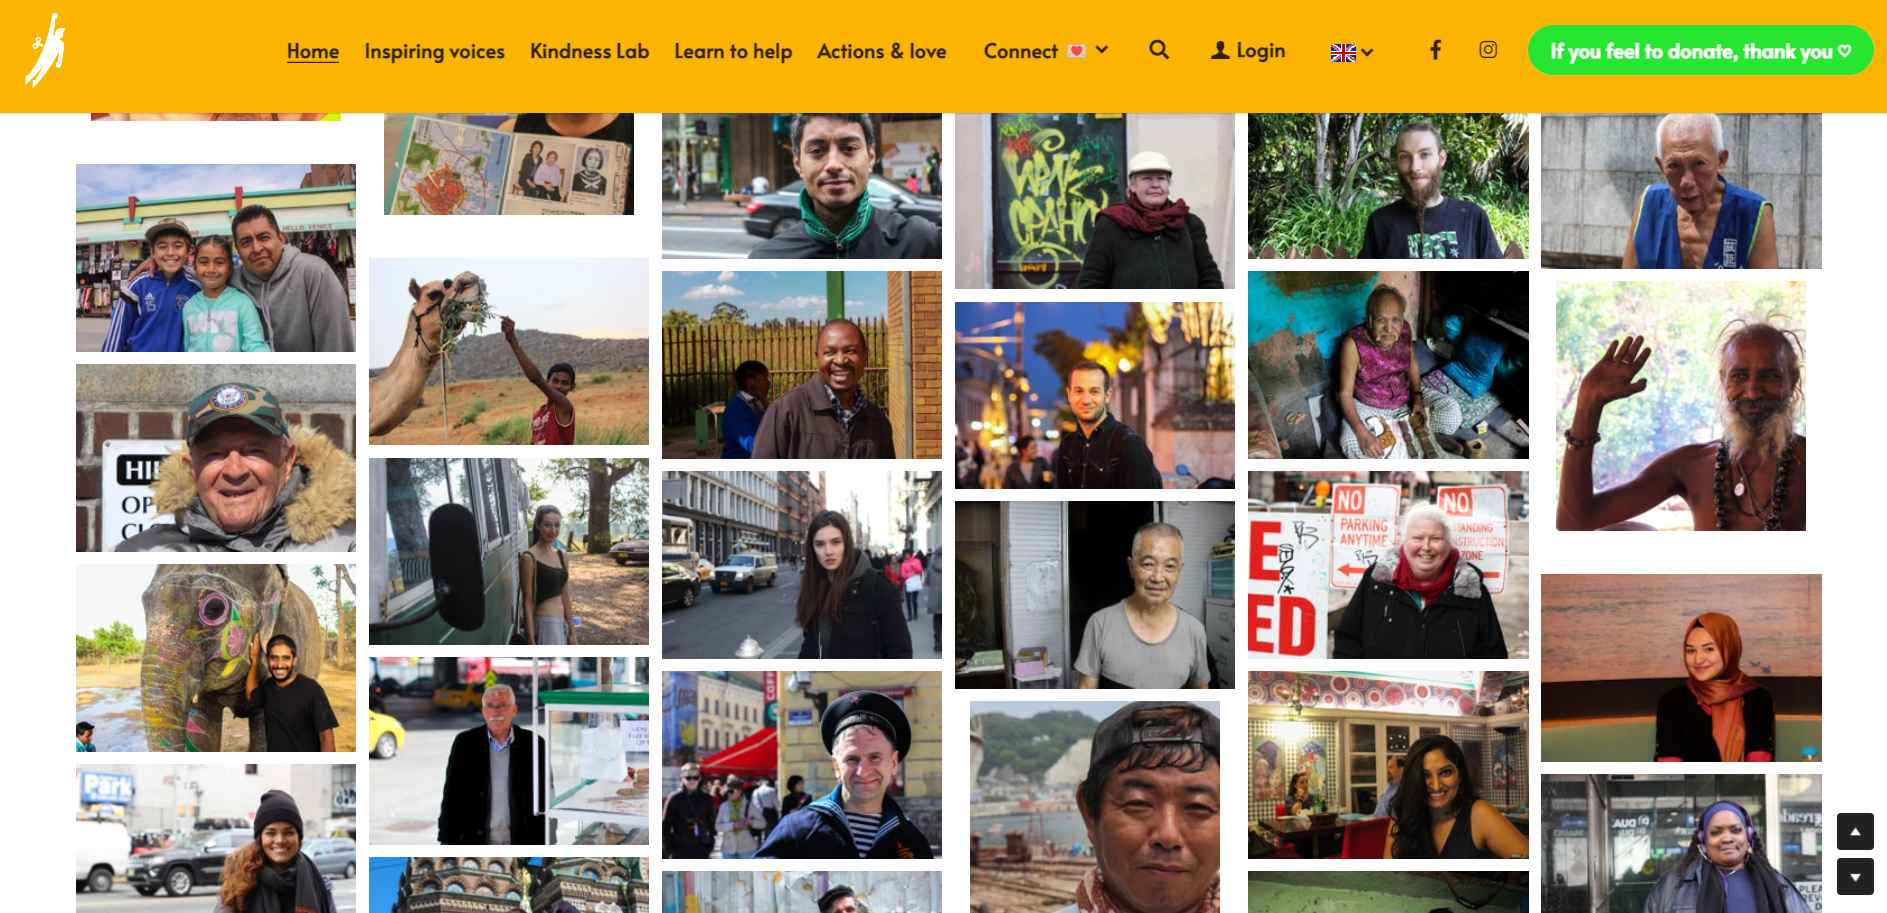1887x913 pixels.
Task: Expand the Connect dropdown chevron
Action: click(x=1102, y=49)
